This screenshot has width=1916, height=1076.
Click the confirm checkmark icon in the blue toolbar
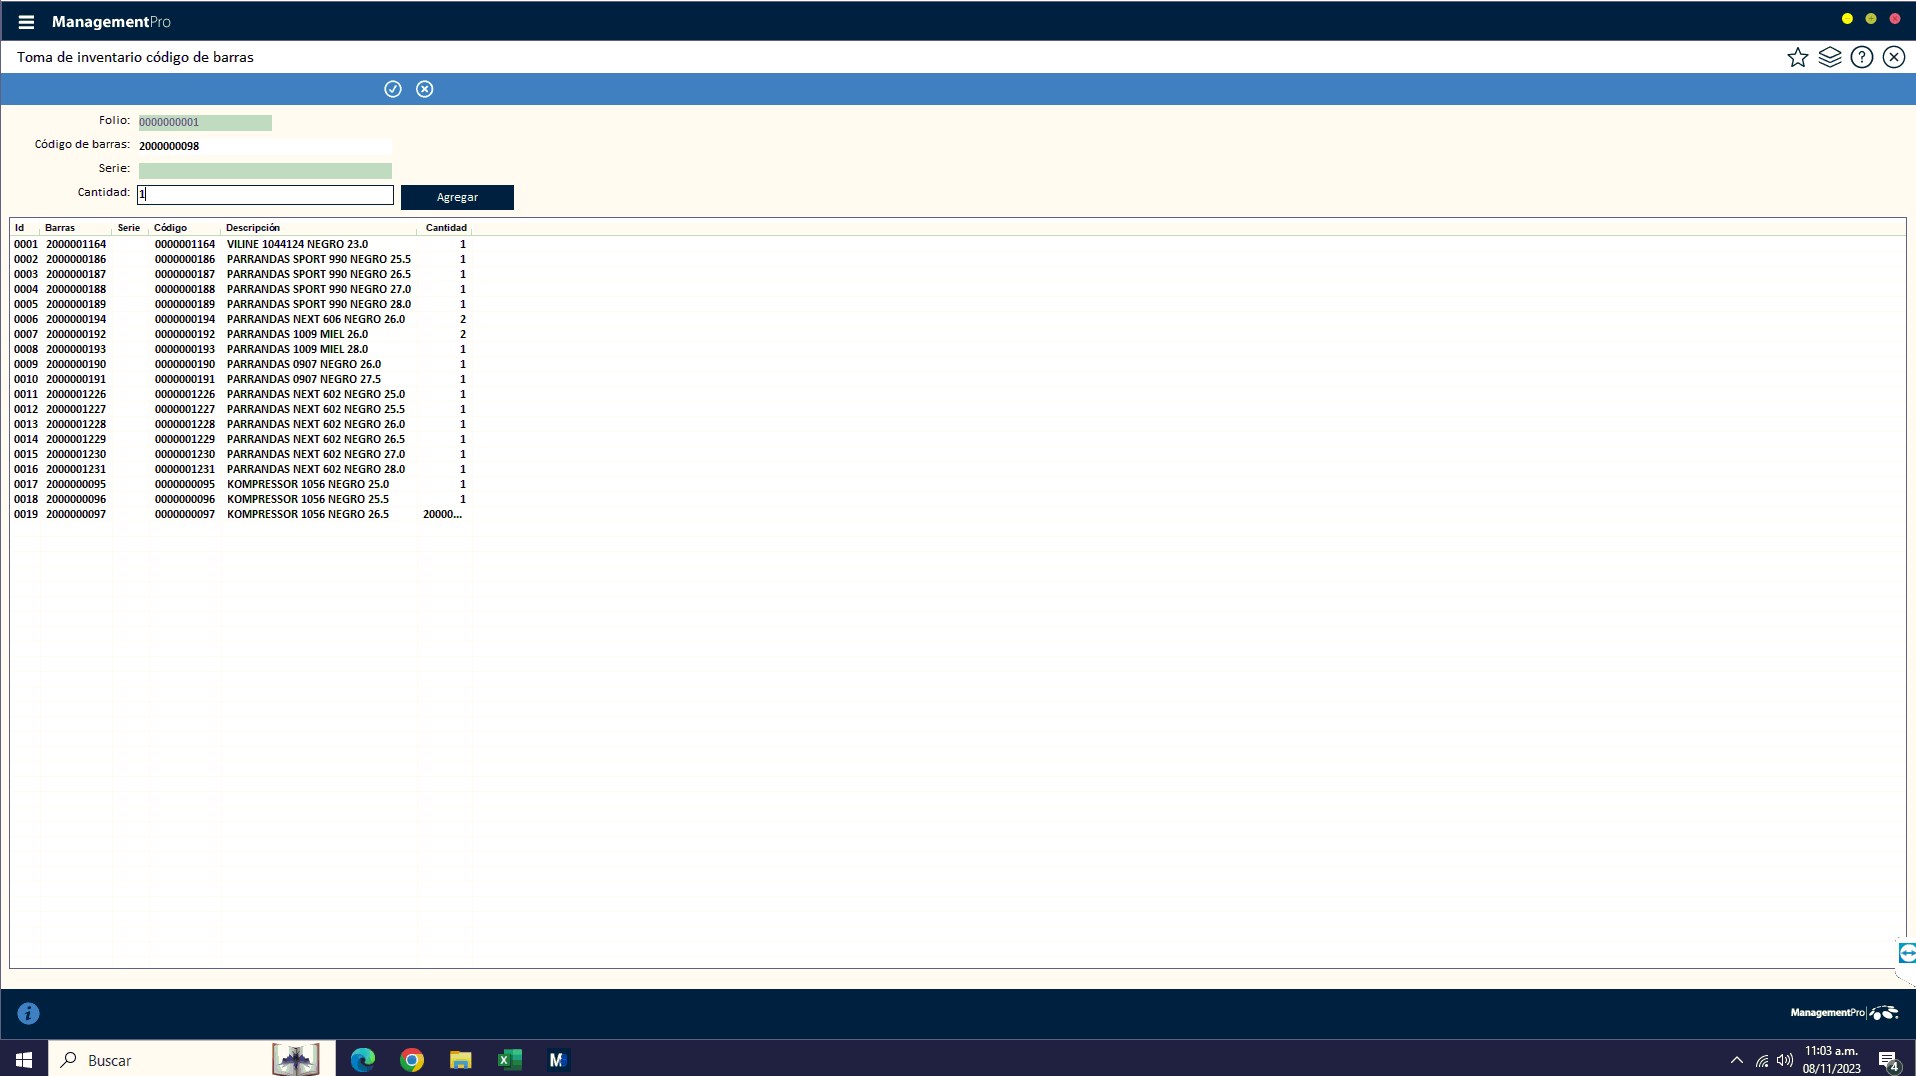click(393, 89)
